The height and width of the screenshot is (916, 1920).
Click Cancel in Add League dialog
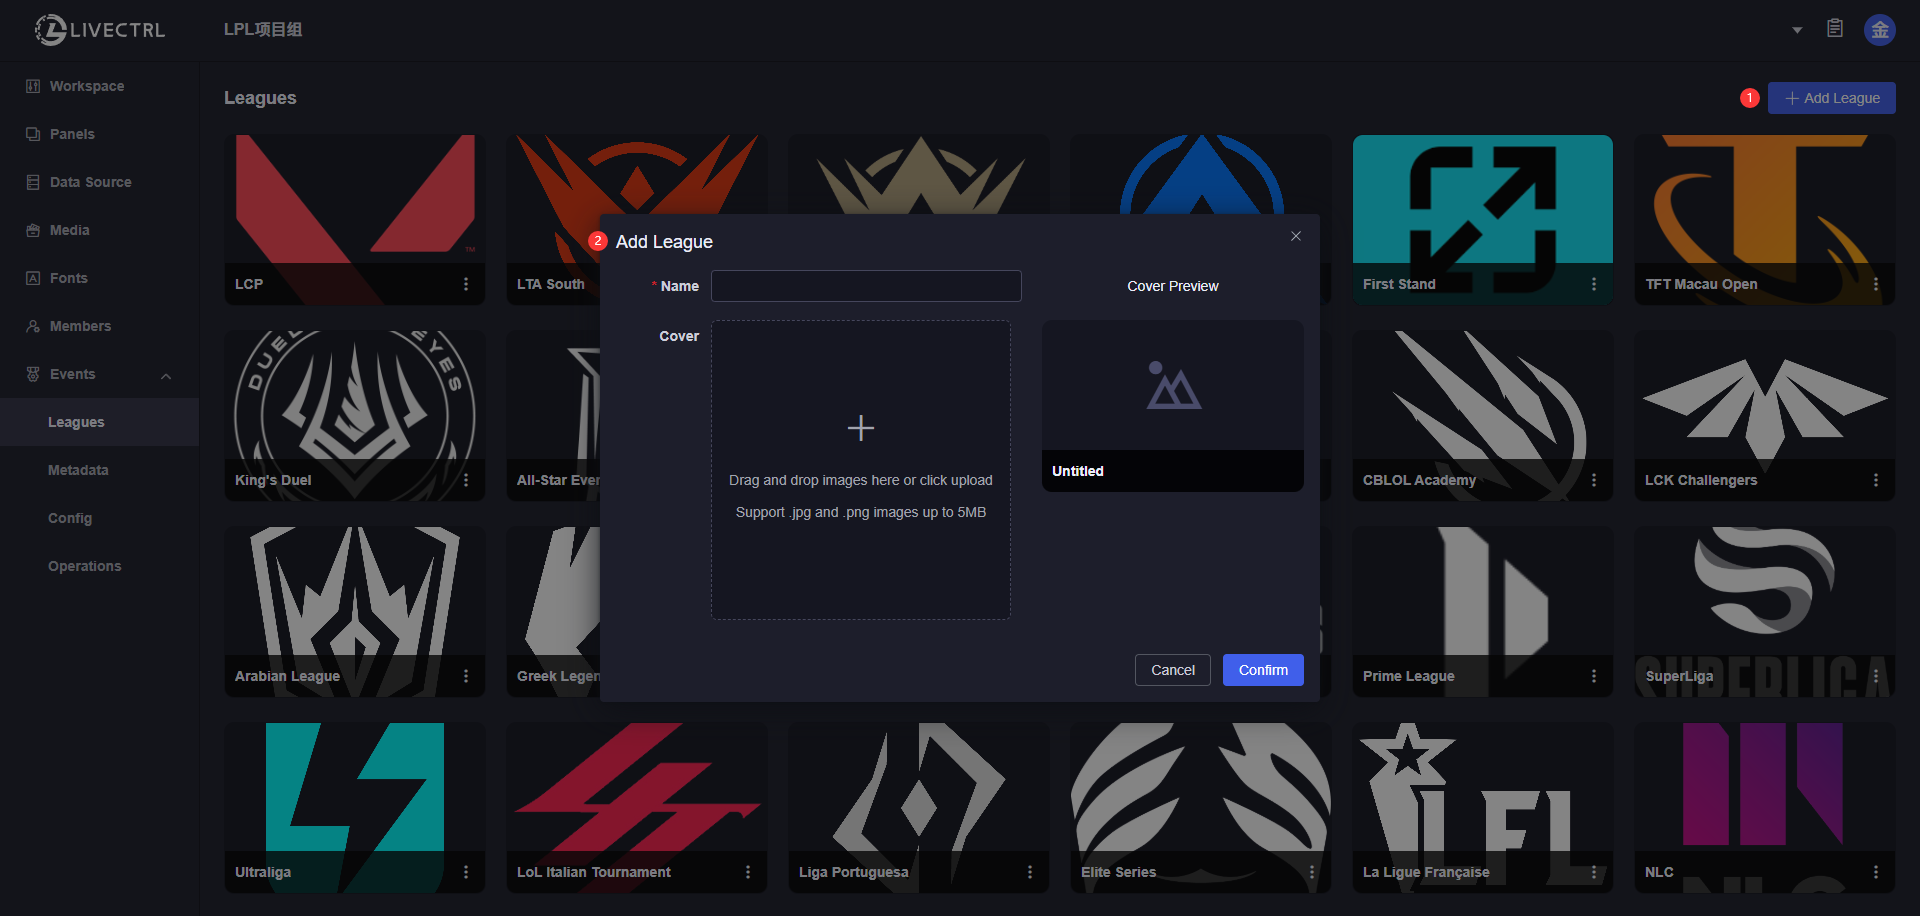point(1172,670)
